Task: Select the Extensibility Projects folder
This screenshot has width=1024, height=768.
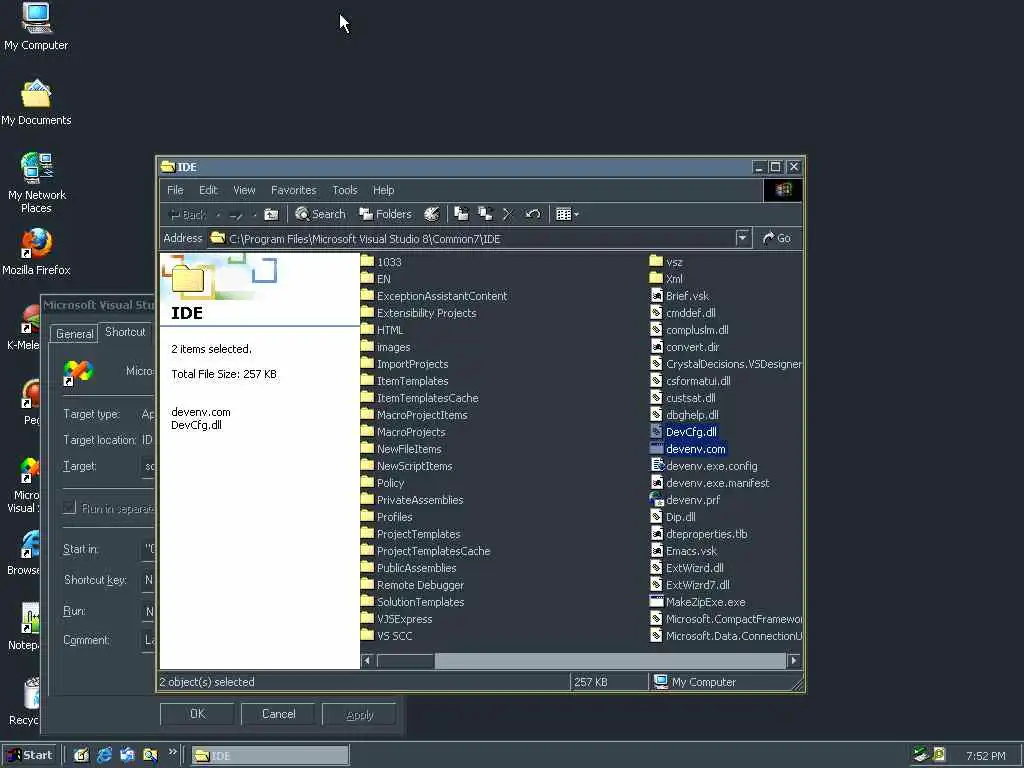Action: pos(419,313)
